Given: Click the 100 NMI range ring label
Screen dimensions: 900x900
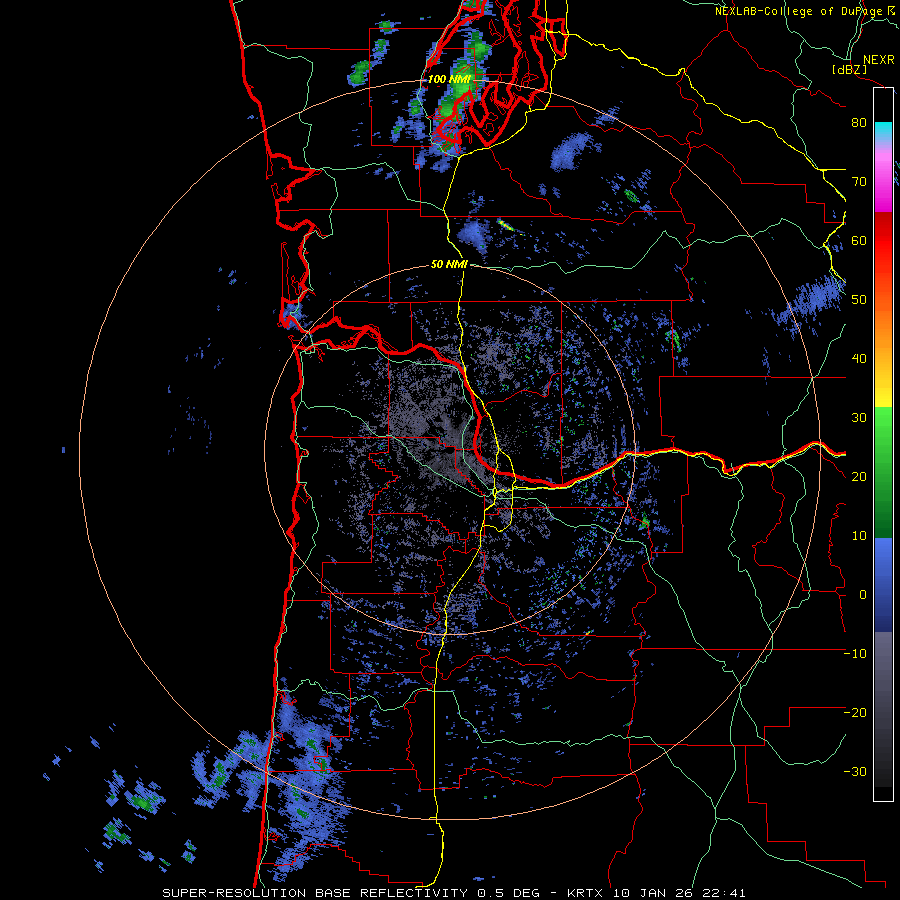Looking at the screenshot, I should (449, 79).
